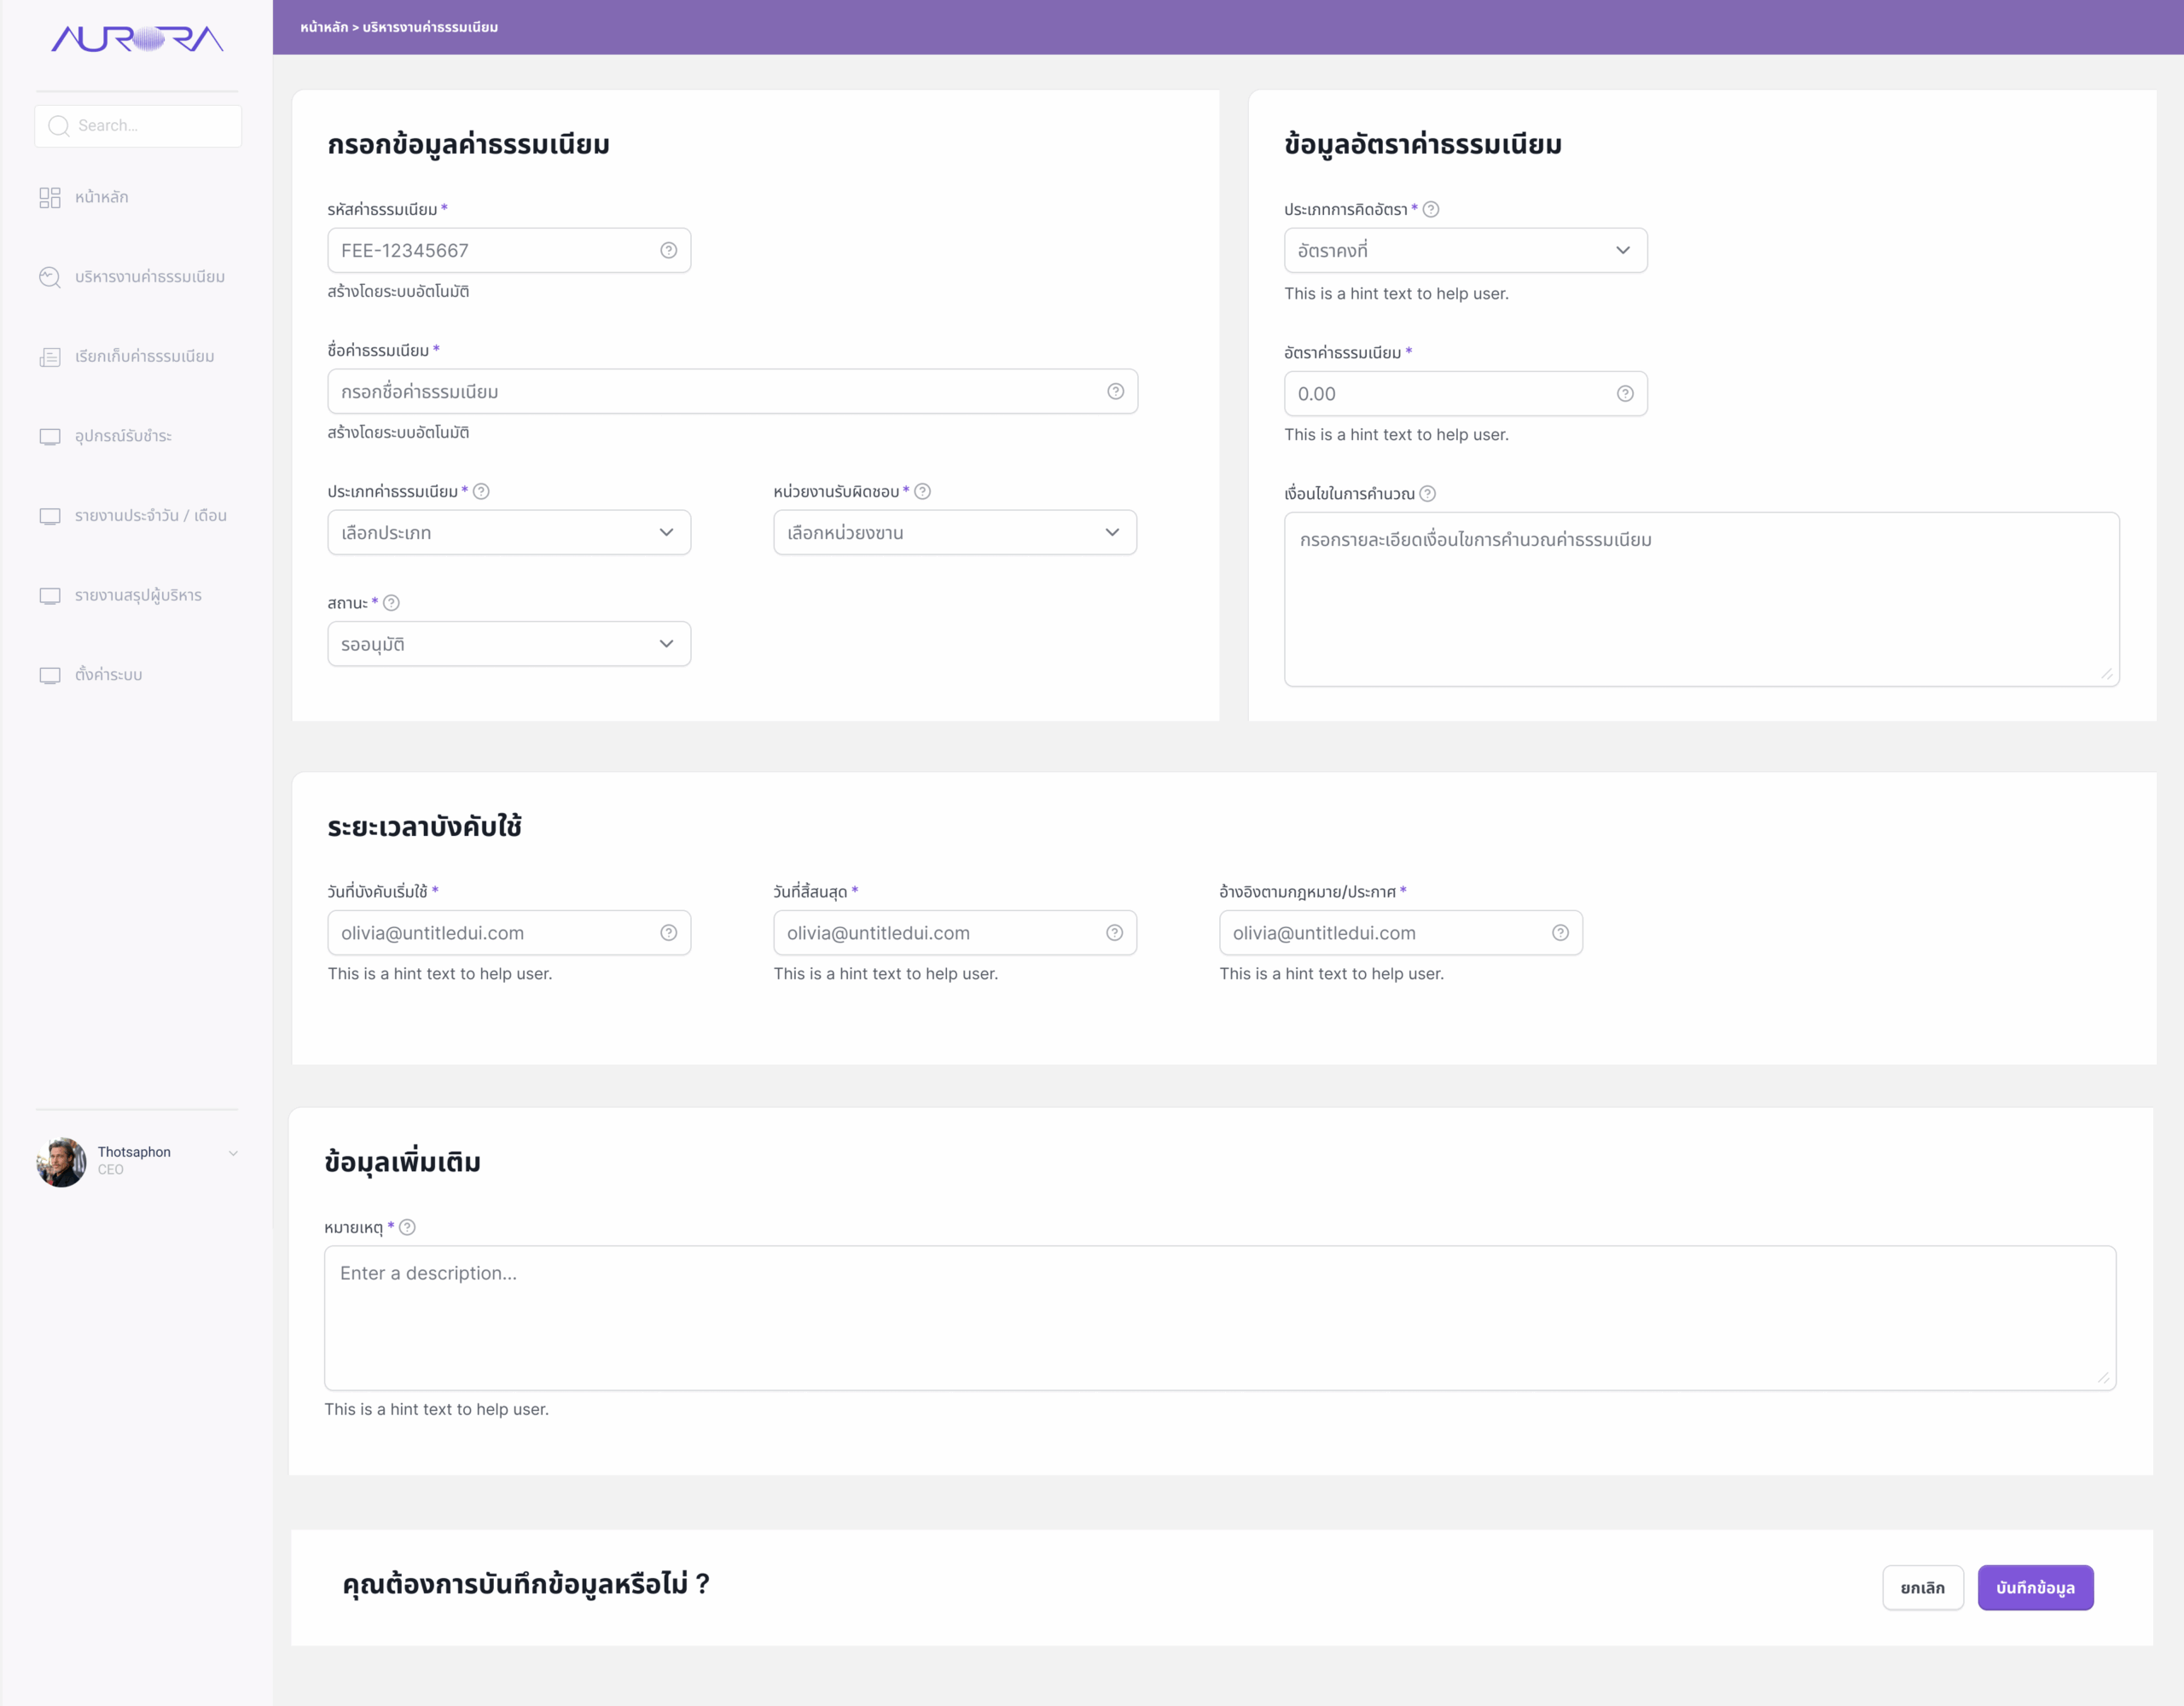Go to เรียกเก็บค่าธรรมเนียม in sidebar

point(144,357)
